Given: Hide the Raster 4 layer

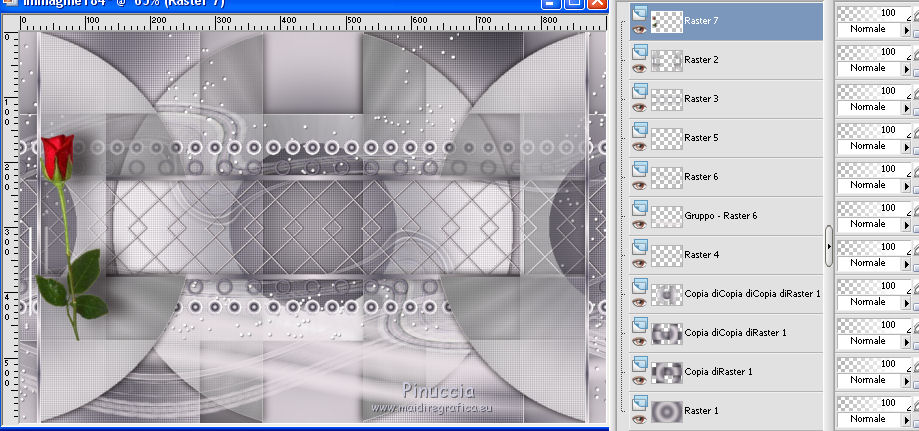Looking at the screenshot, I should click(639, 263).
